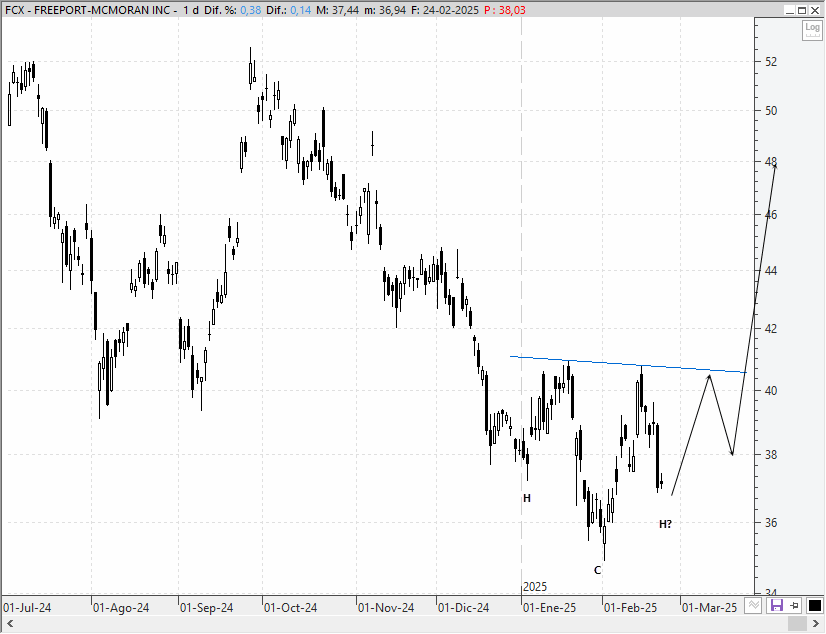Click the Dif. value 0,14
The height and width of the screenshot is (634, 826).
[301, 10]
